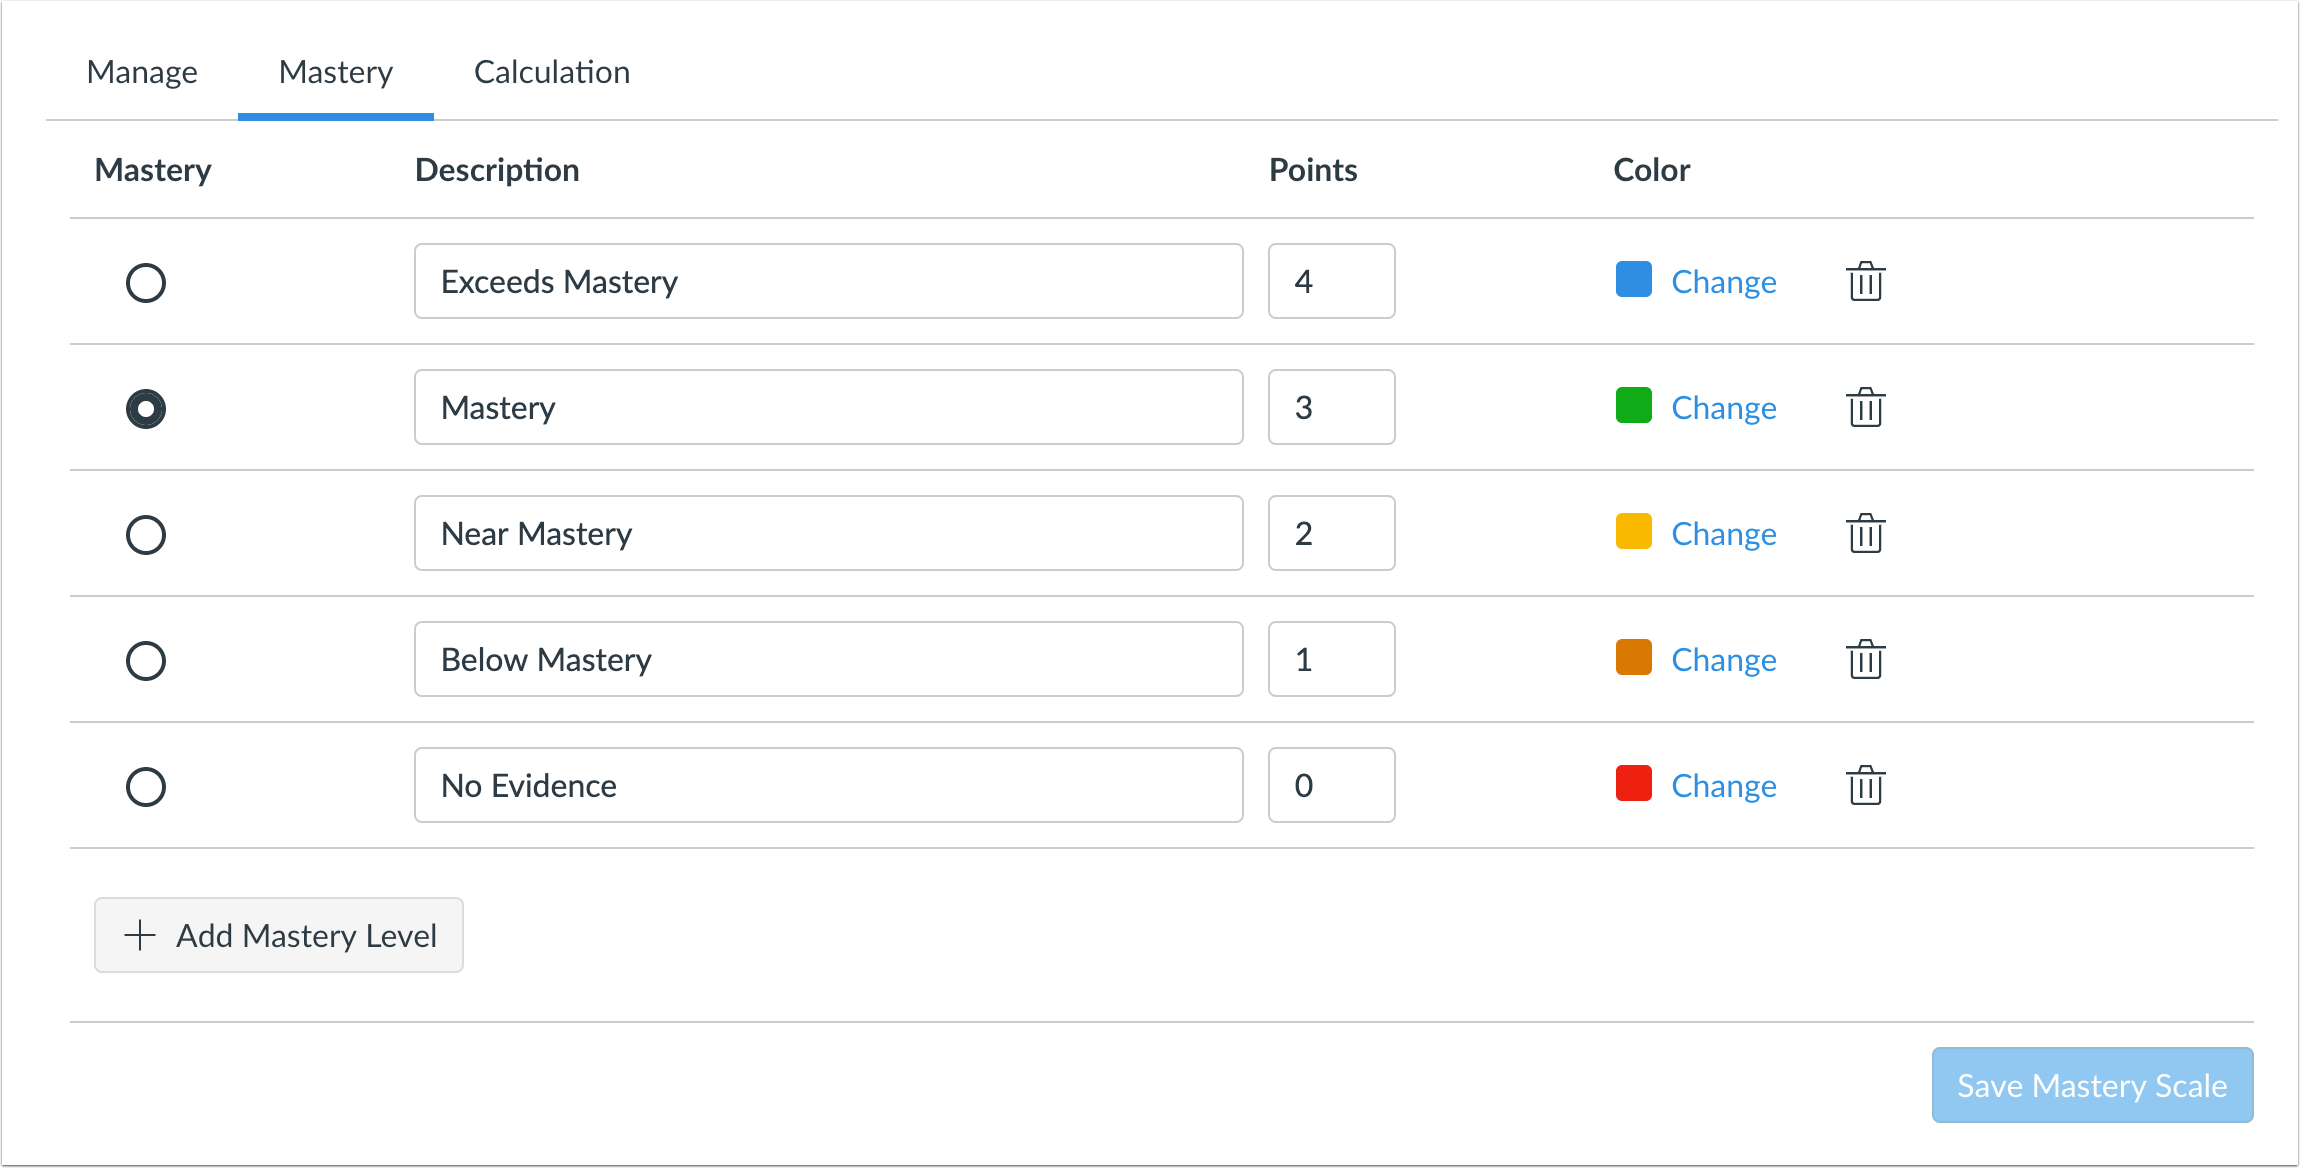
Task: Click the plus icon on Add Mastery Level
Action: (138, 935)
